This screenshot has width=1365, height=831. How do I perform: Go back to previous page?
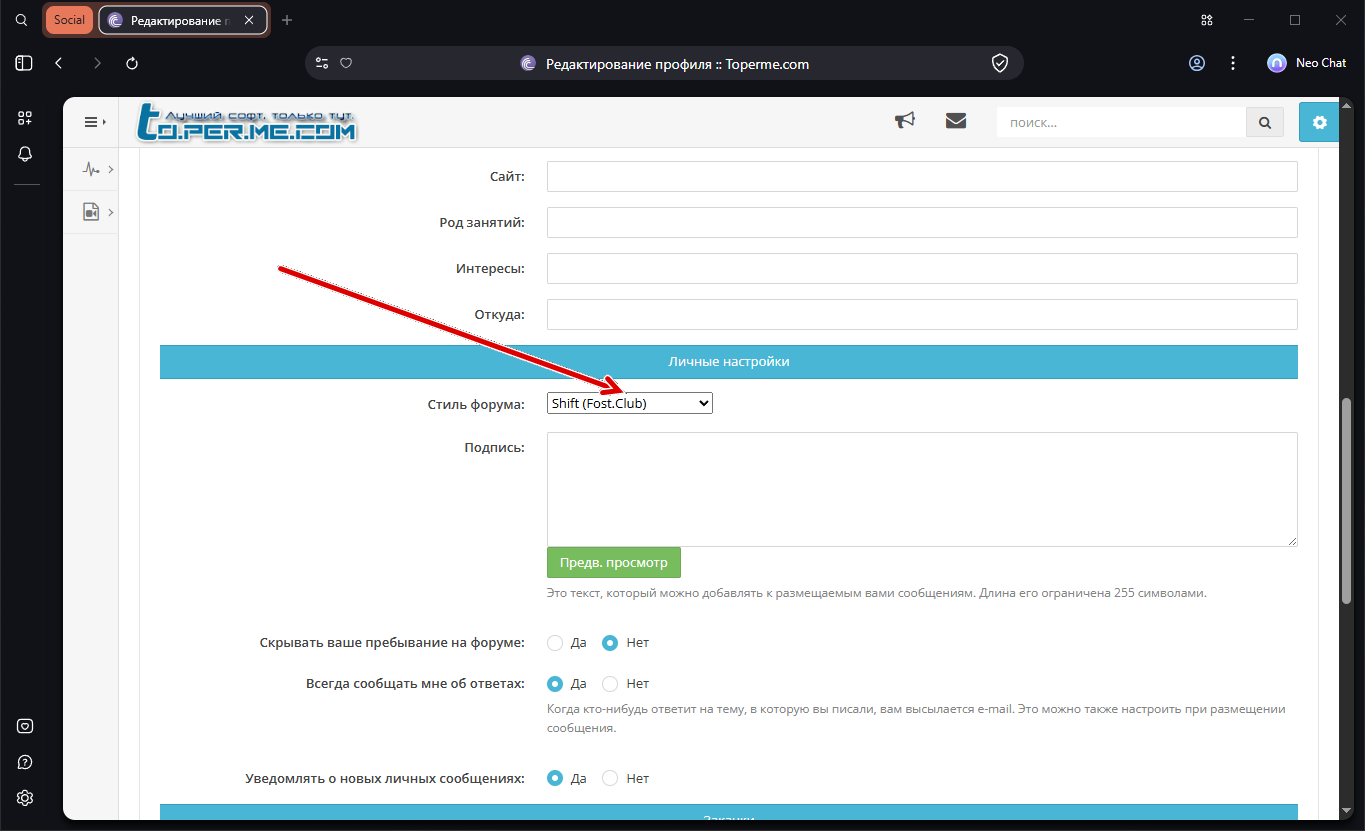point(59,63)
